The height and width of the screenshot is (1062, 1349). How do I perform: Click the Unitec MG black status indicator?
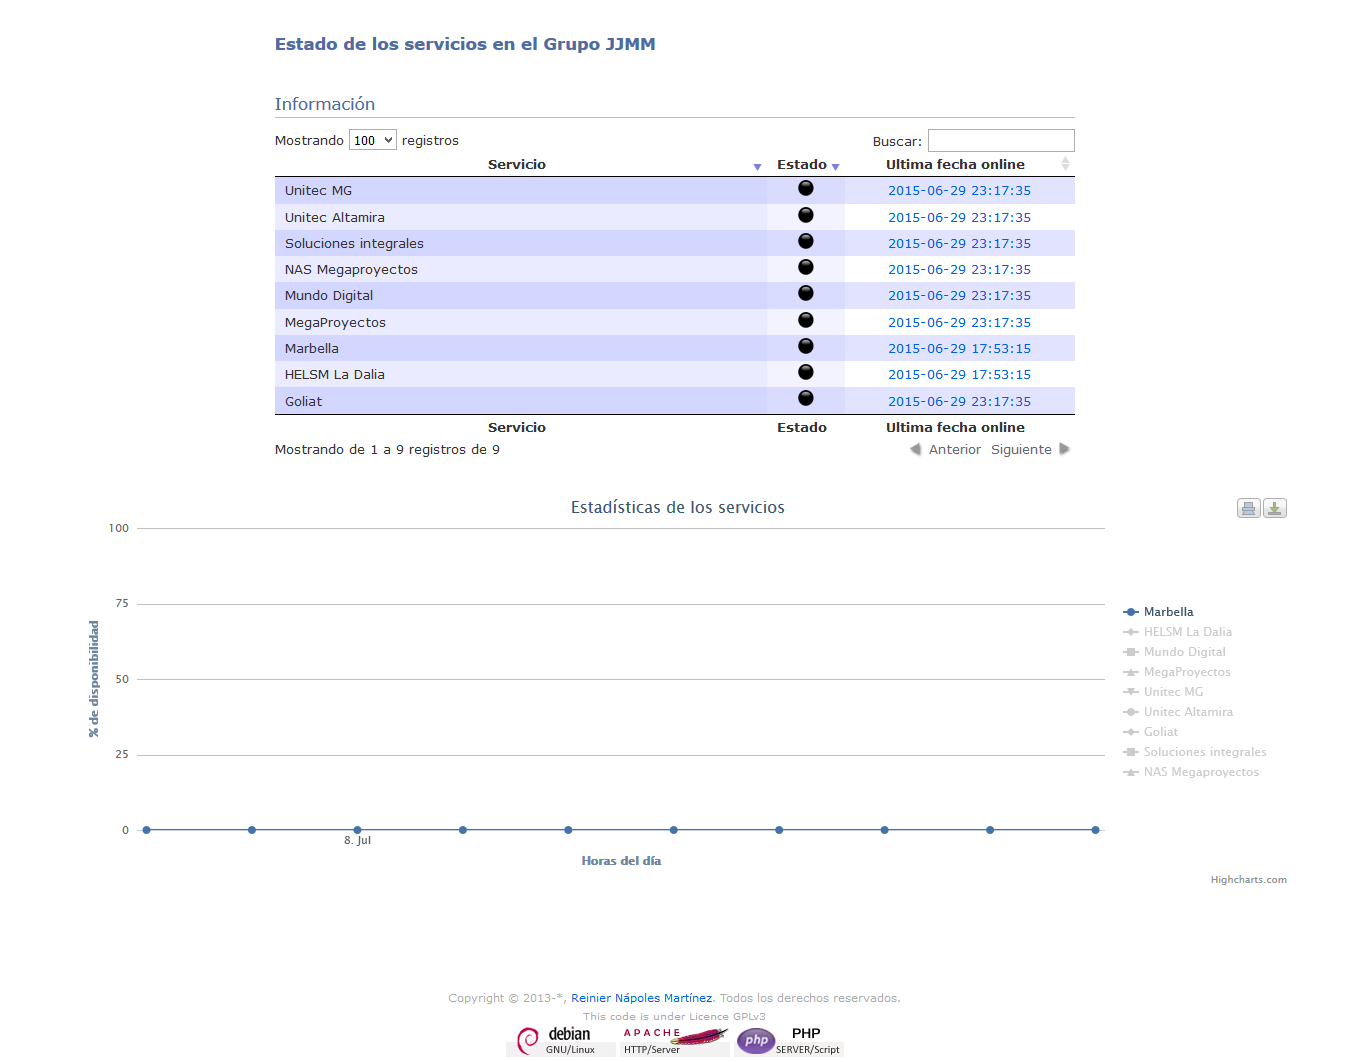(805, 189)
